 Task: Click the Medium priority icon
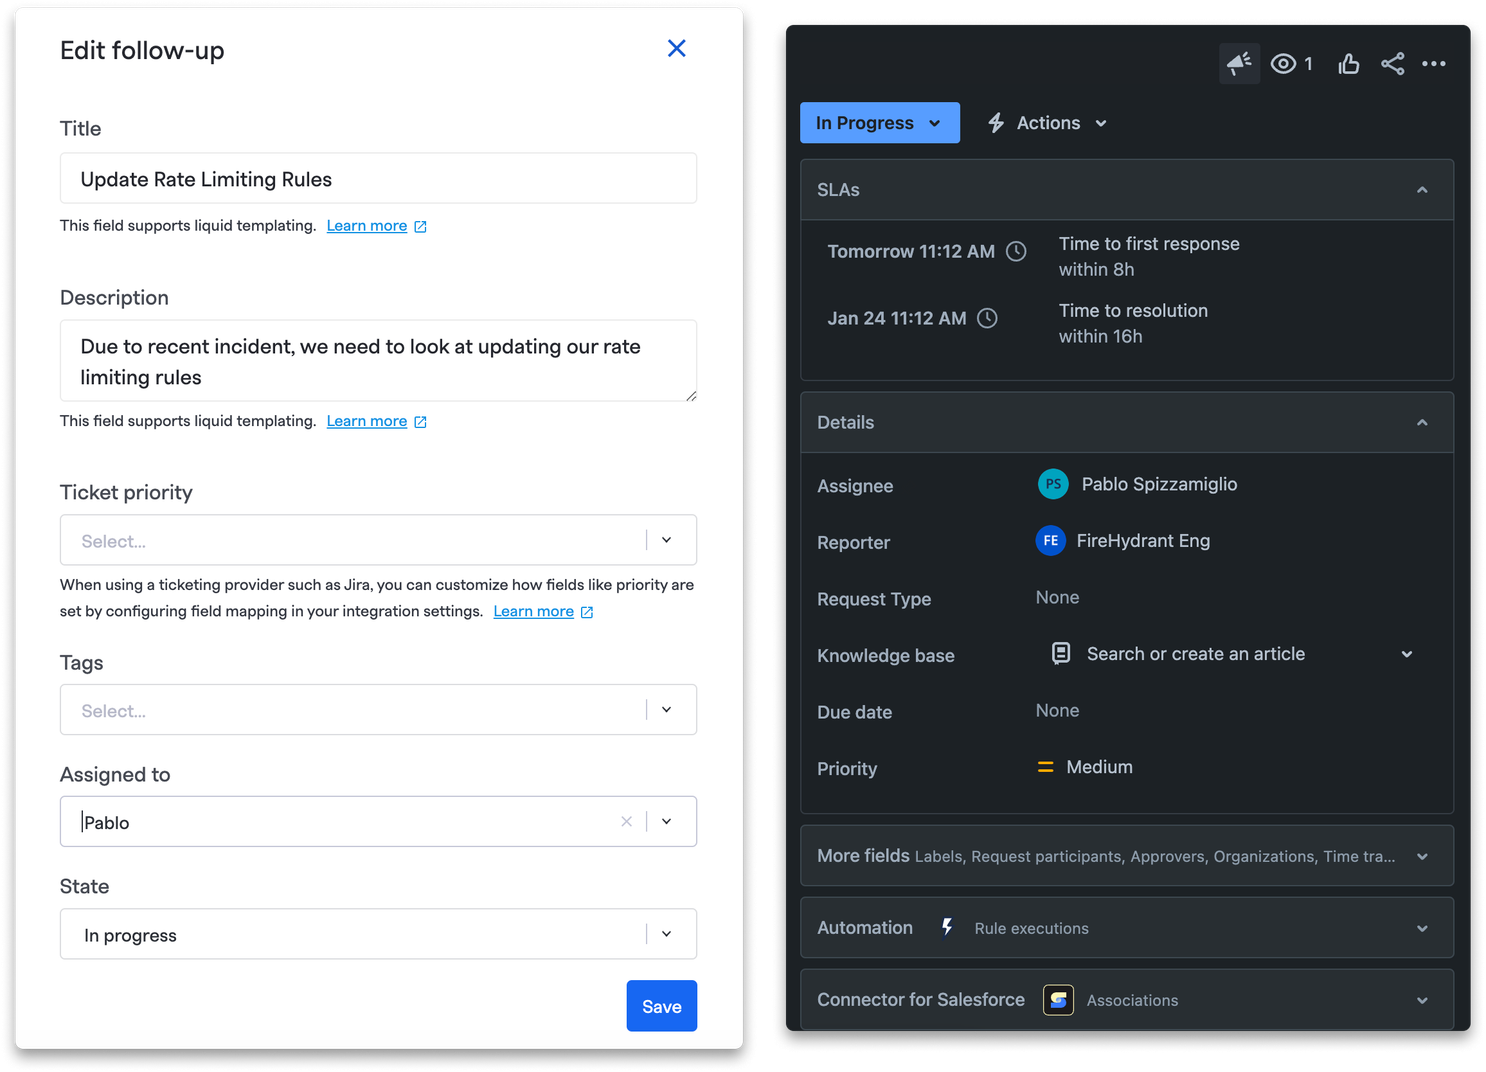pos(1046,767)
